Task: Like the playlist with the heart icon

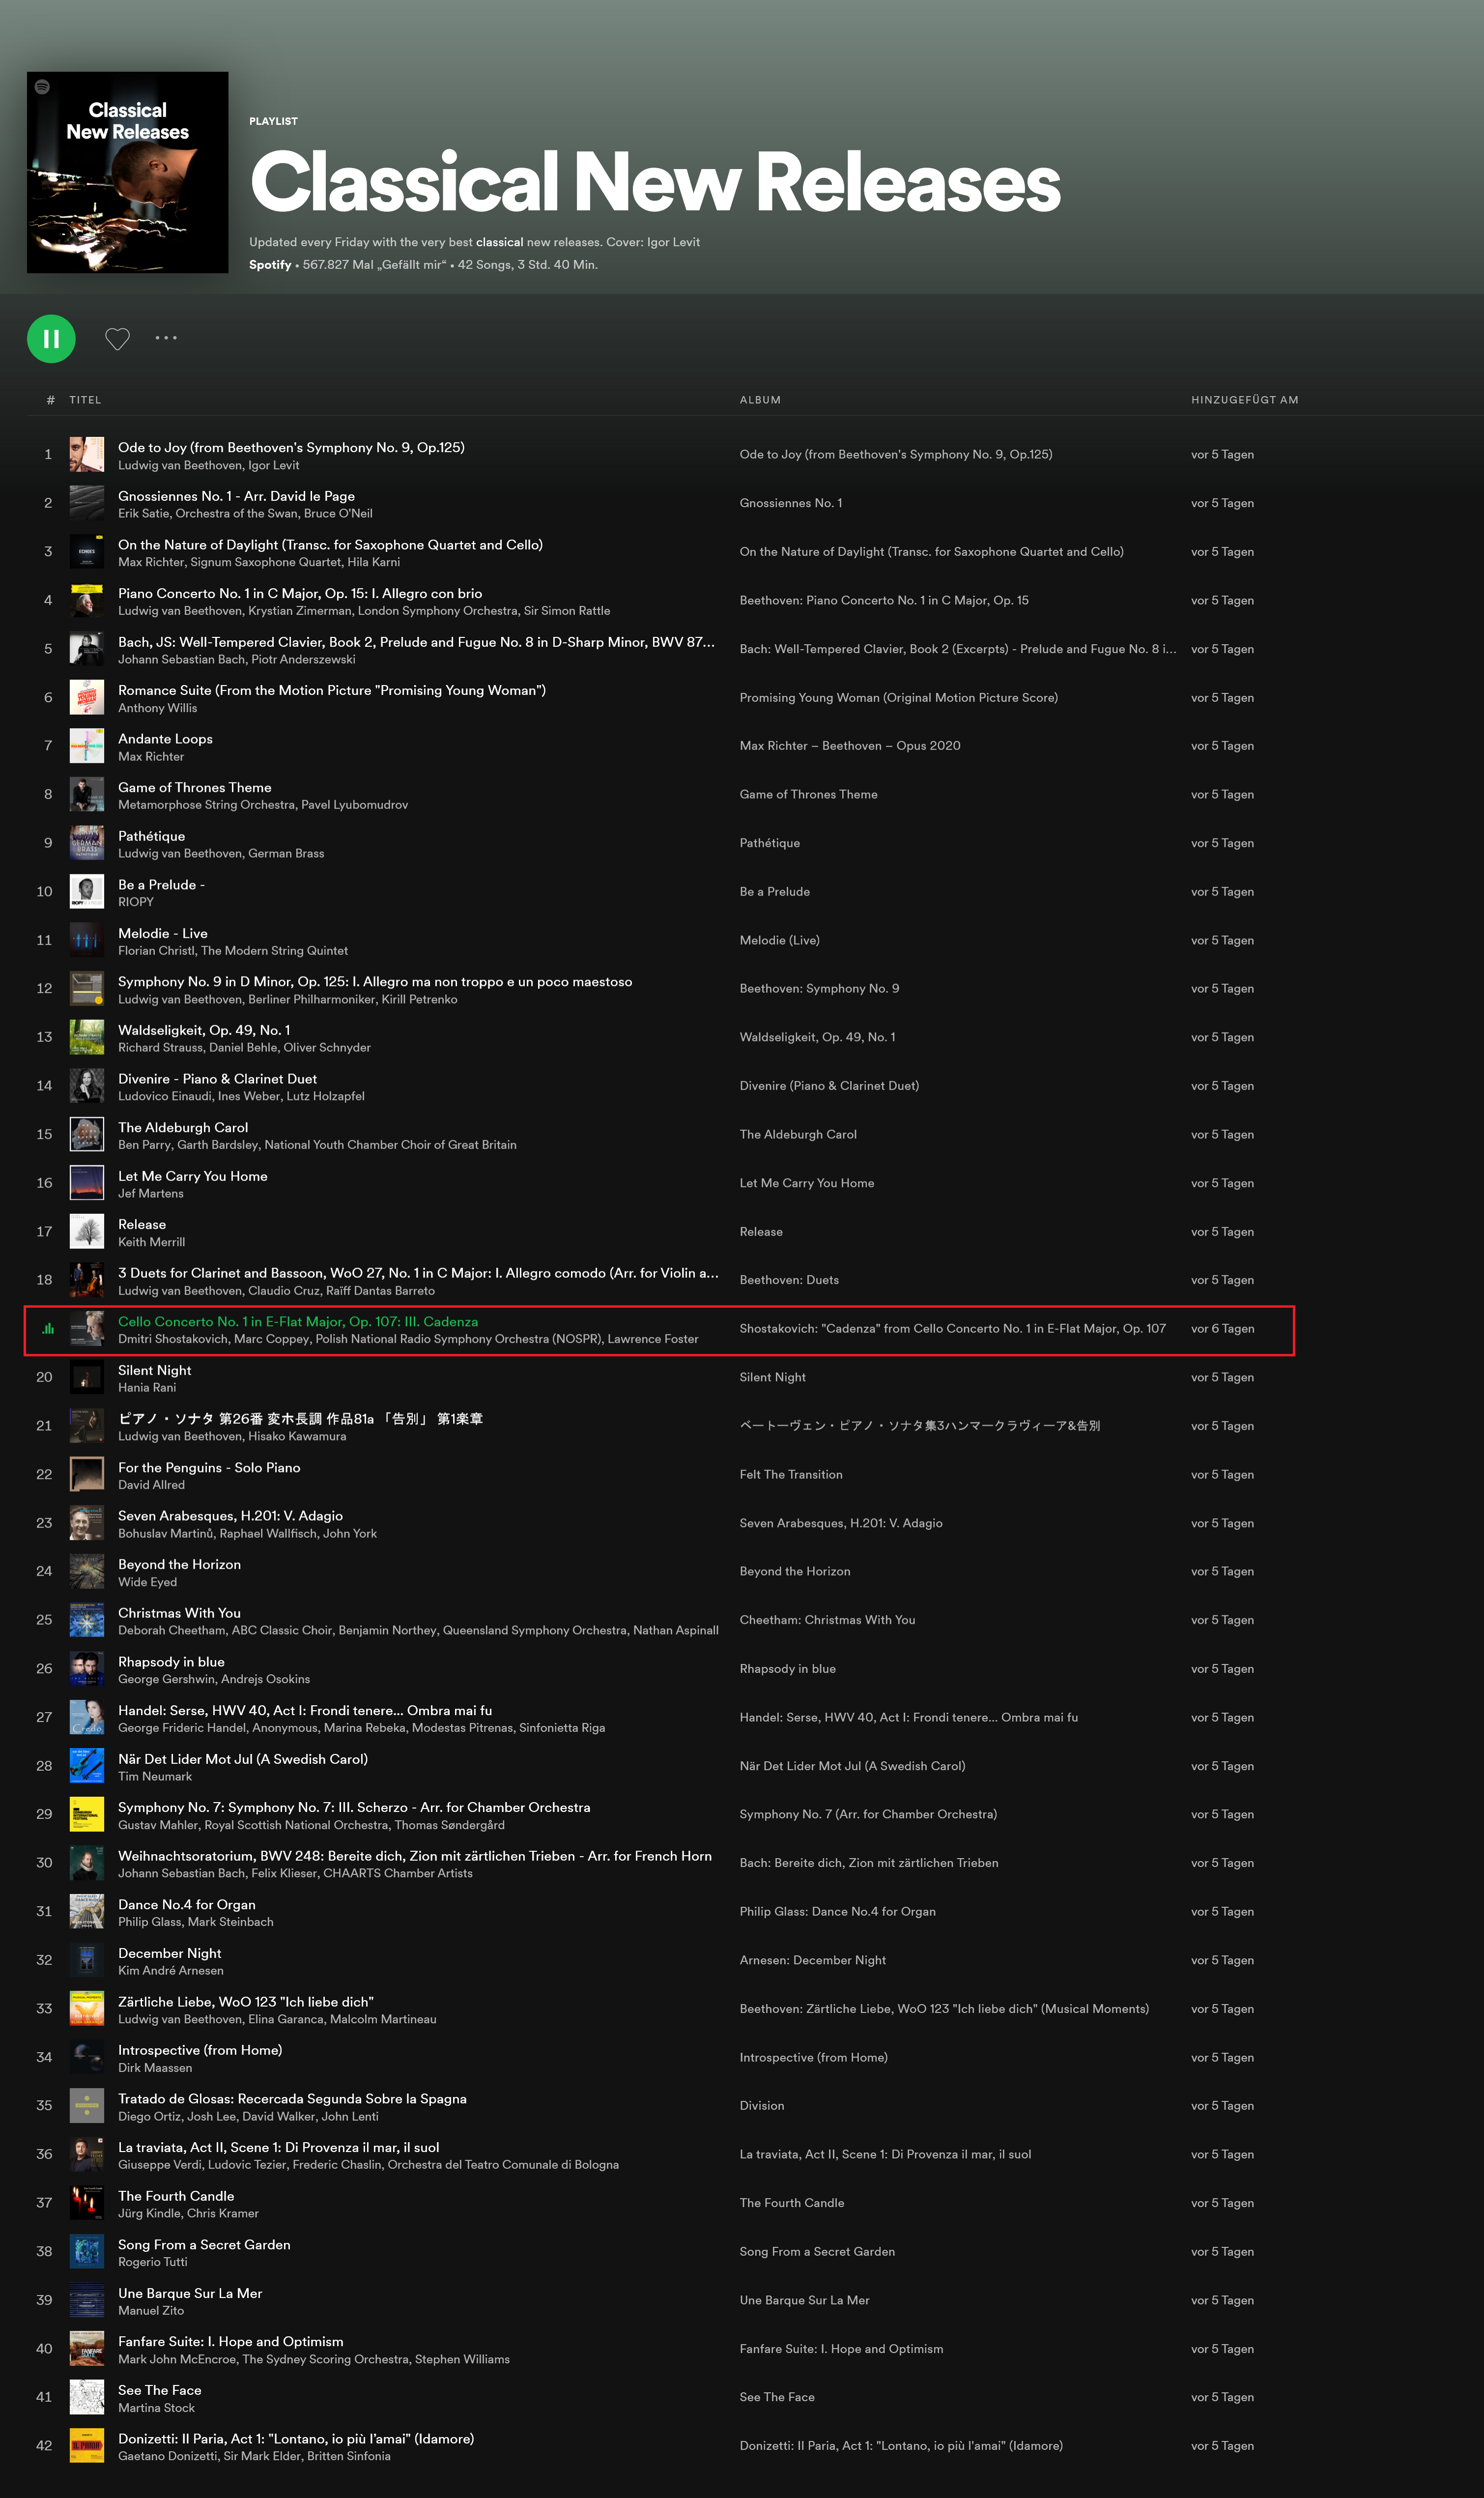Action: (x=117, y=339)
